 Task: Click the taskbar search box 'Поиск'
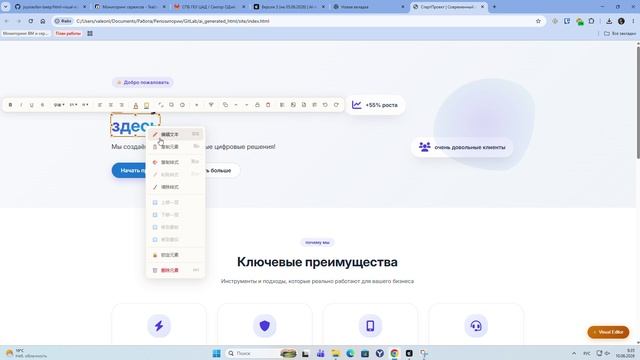[x=262, y=353]
